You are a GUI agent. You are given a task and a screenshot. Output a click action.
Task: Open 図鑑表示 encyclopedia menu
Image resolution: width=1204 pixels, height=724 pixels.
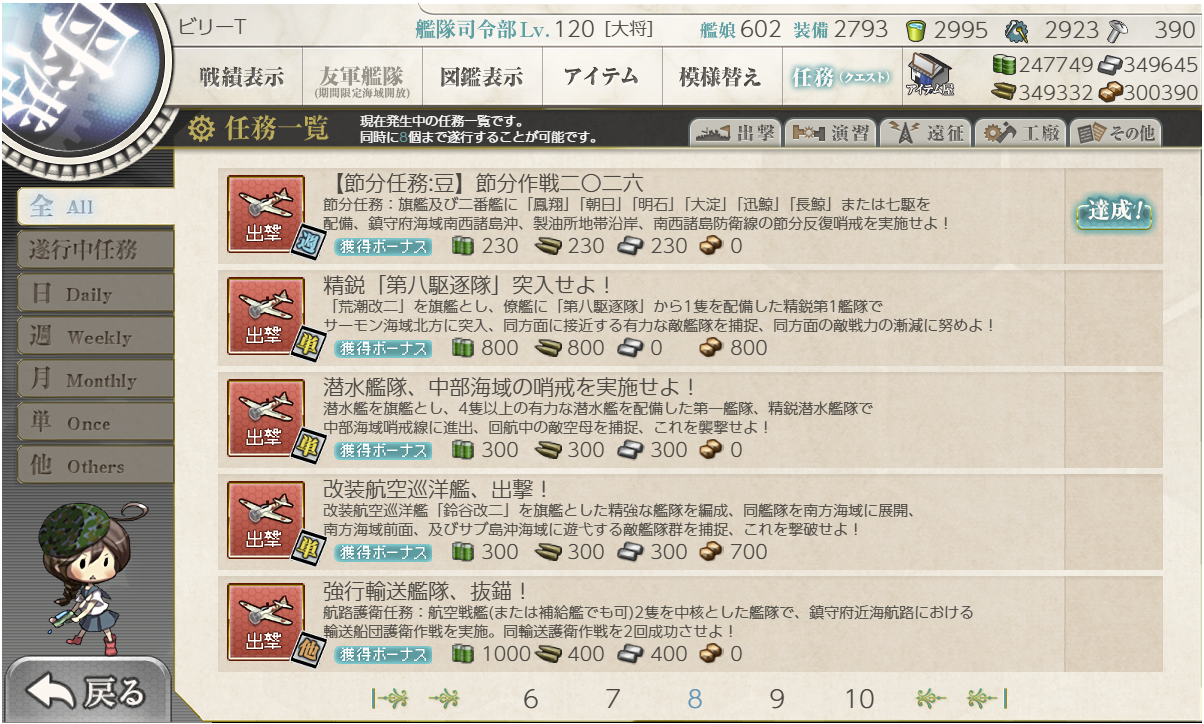[x=481, y=77]
